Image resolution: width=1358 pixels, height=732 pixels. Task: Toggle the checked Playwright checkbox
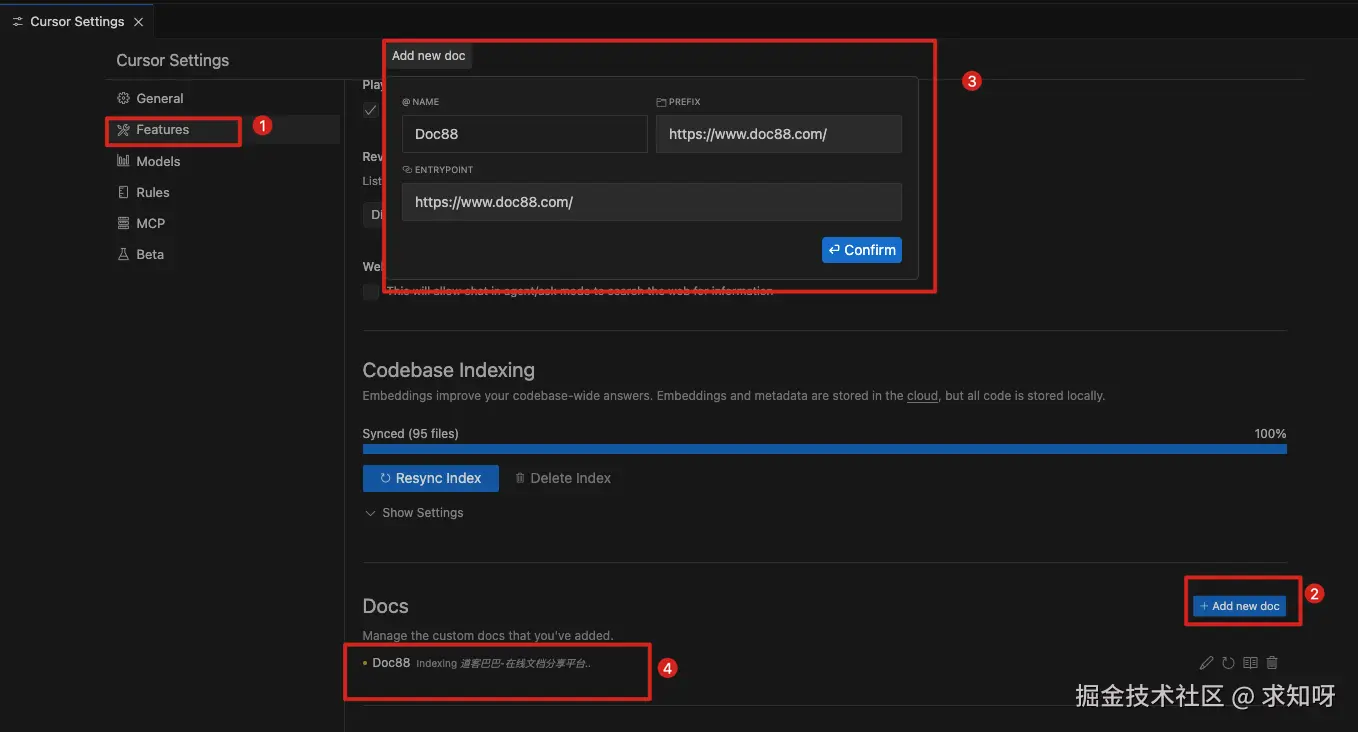click(x=371, y=110)
